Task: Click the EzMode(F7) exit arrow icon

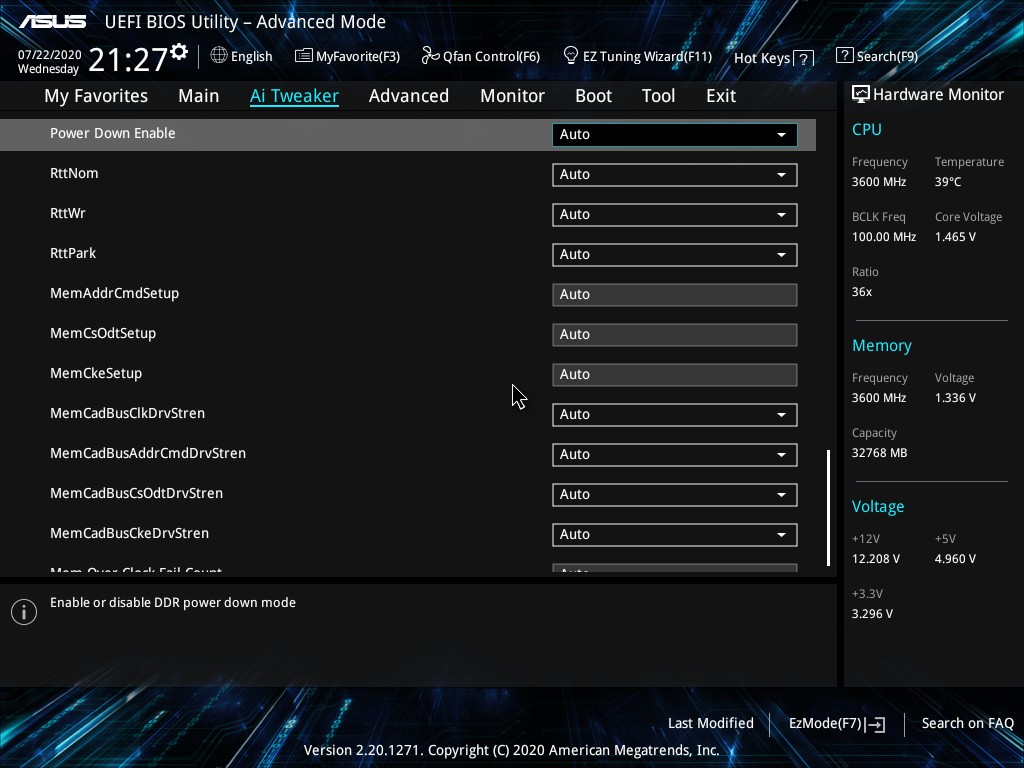Action: coord(876,724)
